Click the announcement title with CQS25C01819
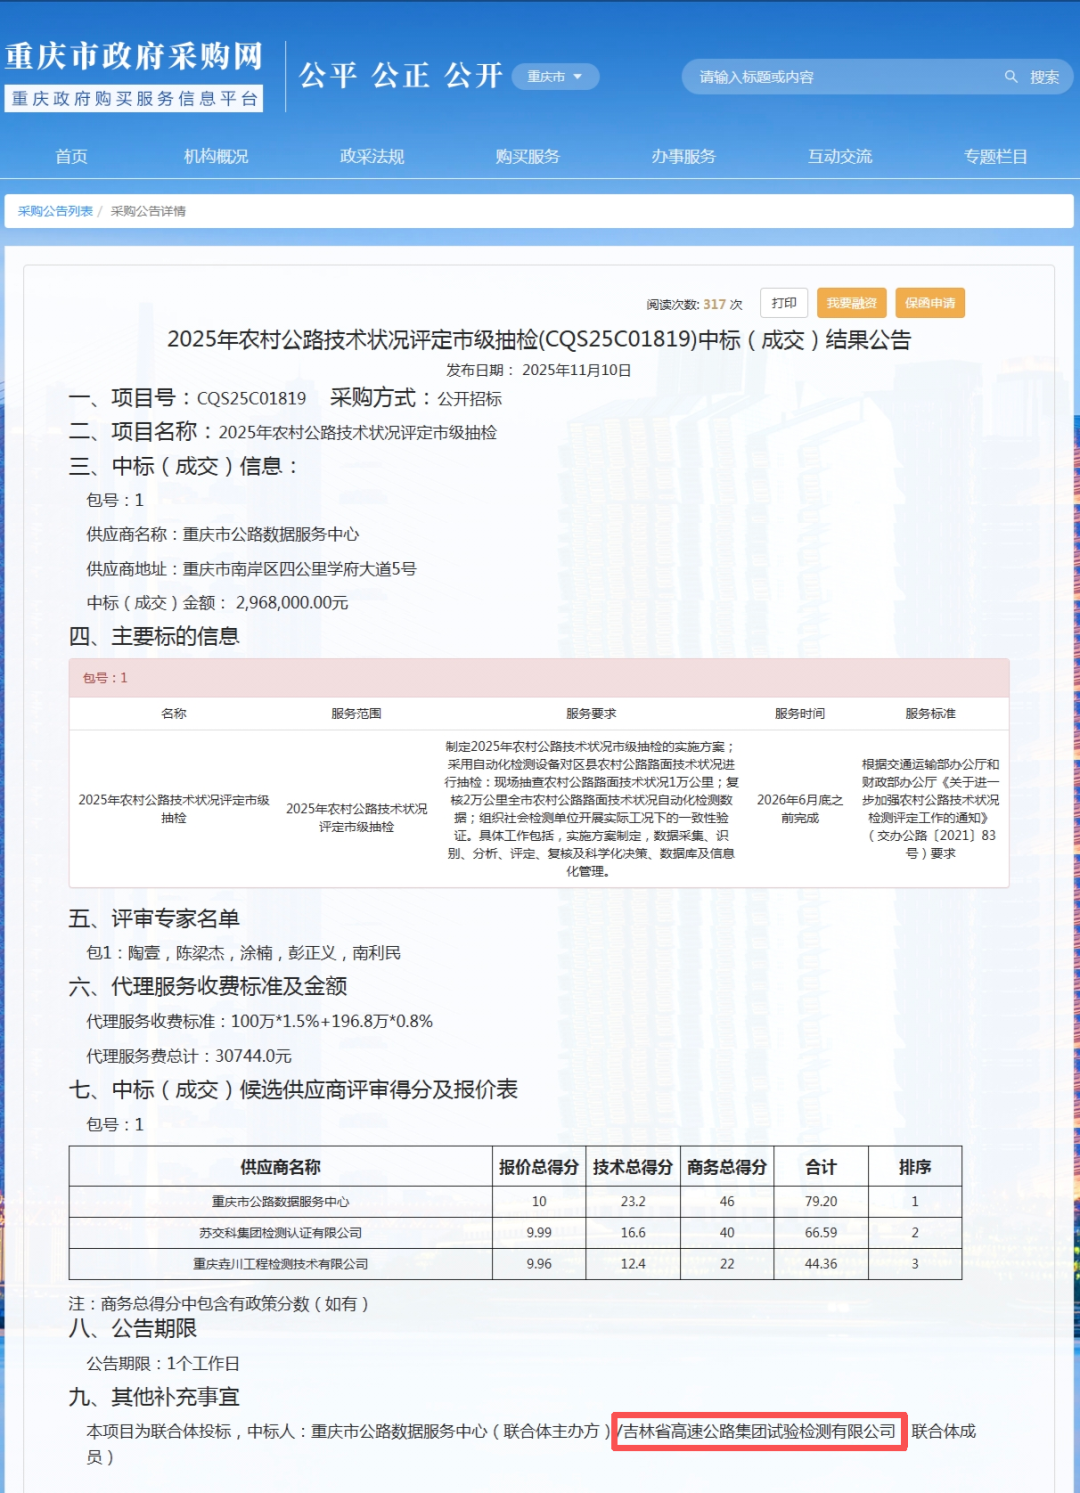The height and width of the screenshot is (1493, 1080). (539, 340)
